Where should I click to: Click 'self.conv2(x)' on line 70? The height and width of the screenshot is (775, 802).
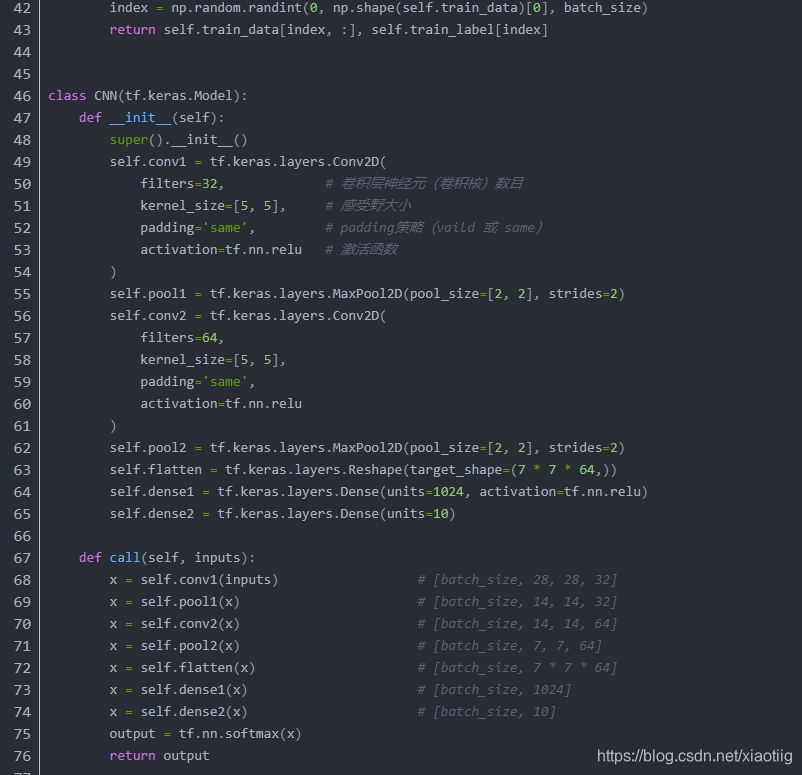click(x=190, y=624)
